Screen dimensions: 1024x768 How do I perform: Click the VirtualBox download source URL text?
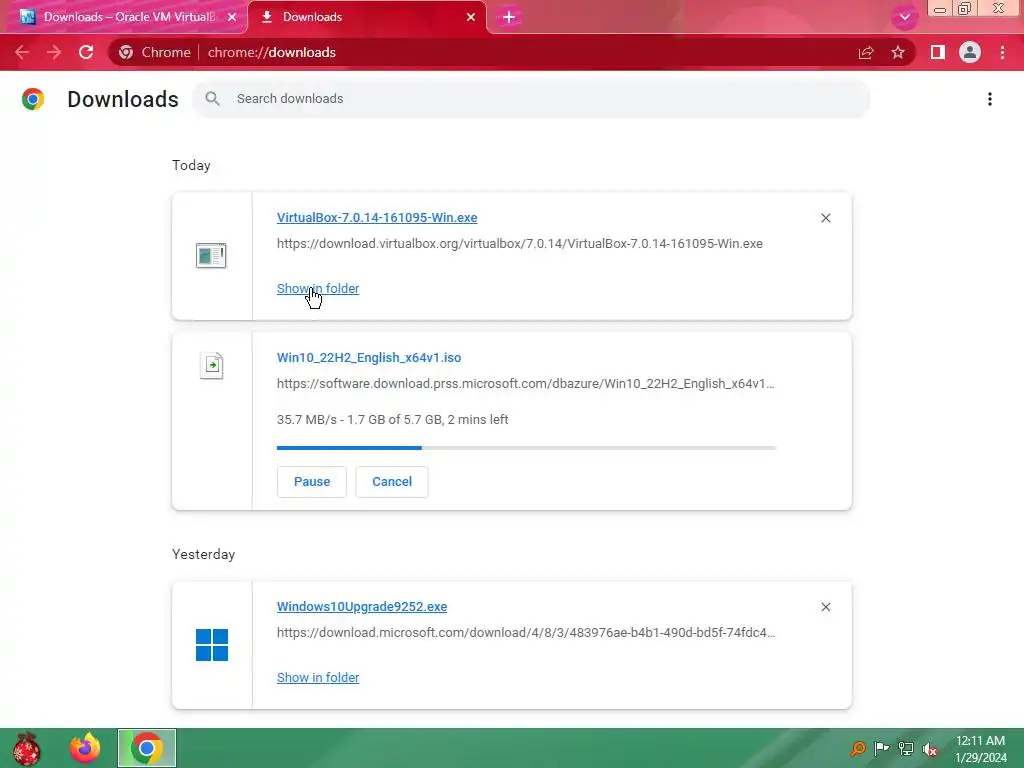point(520,244)
